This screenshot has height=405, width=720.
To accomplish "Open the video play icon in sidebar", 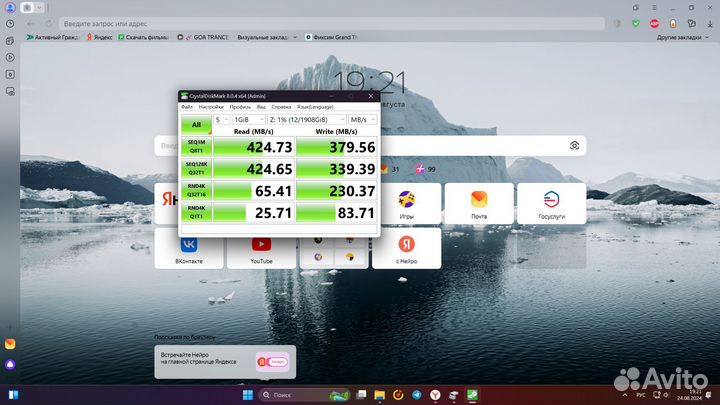I will click(10, 57).
